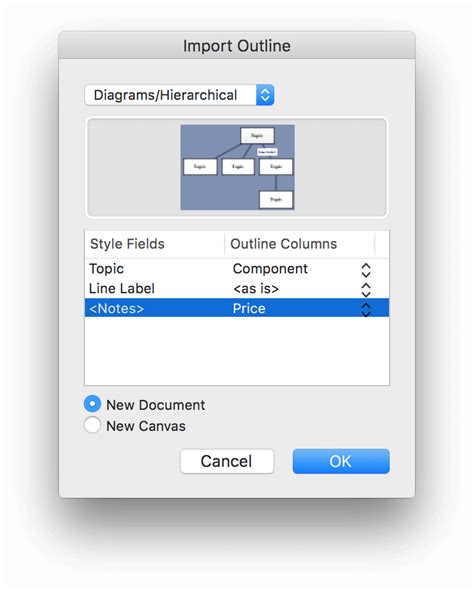Select the Topic style field row
The image size is (474, 589).
(x=237, y=269)
